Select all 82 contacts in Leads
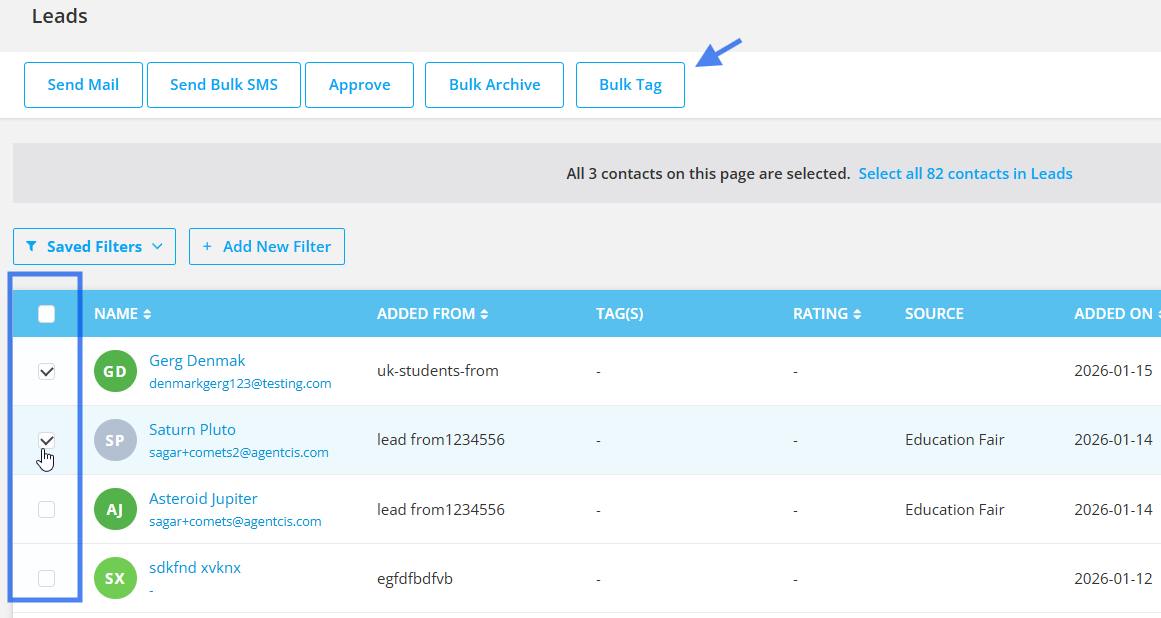 click(965, 174)
